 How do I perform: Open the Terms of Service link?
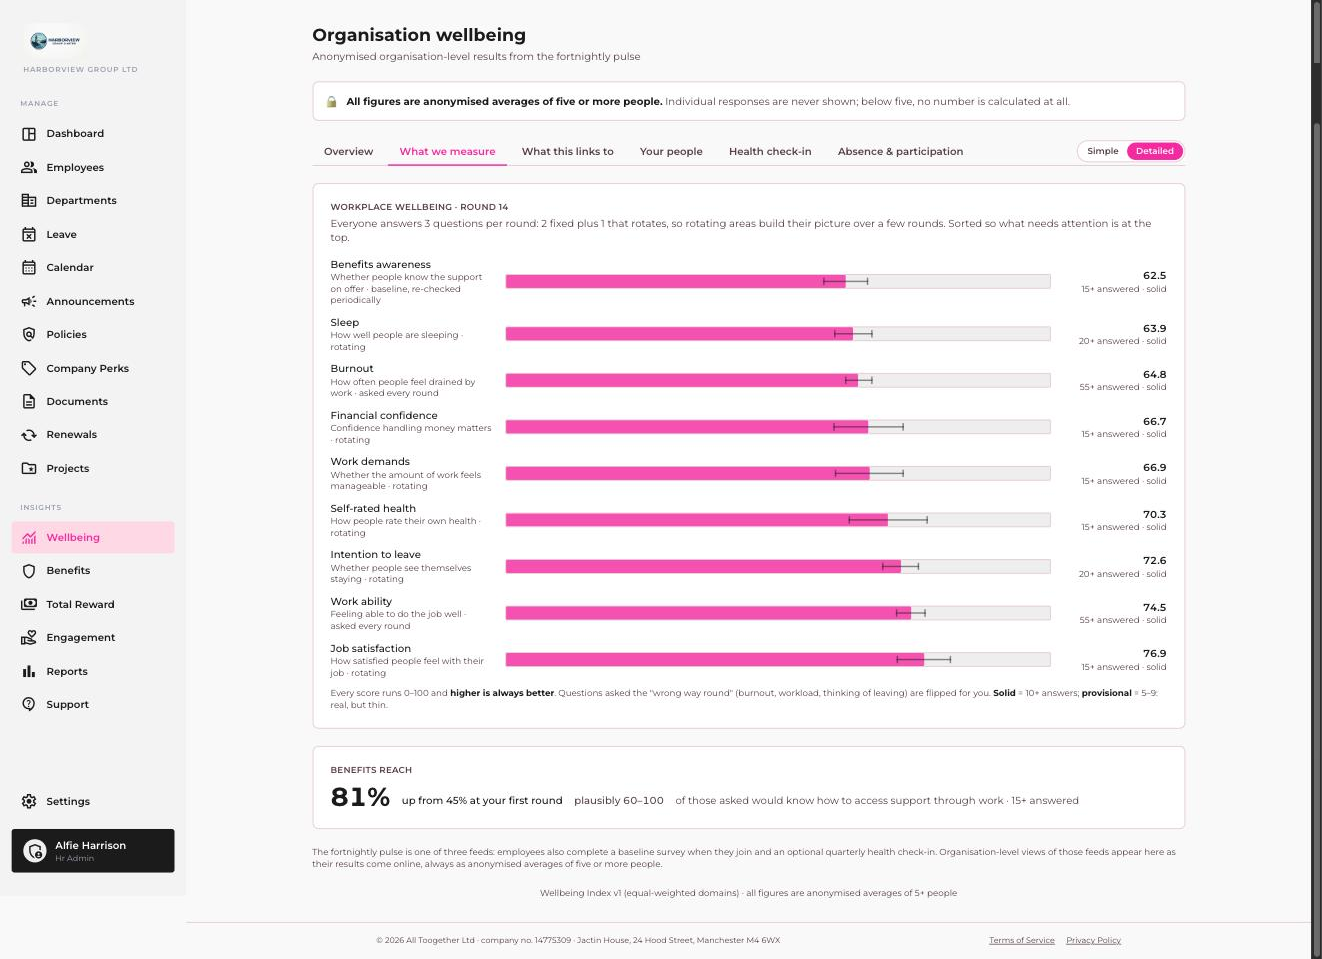click(1021, 940)
